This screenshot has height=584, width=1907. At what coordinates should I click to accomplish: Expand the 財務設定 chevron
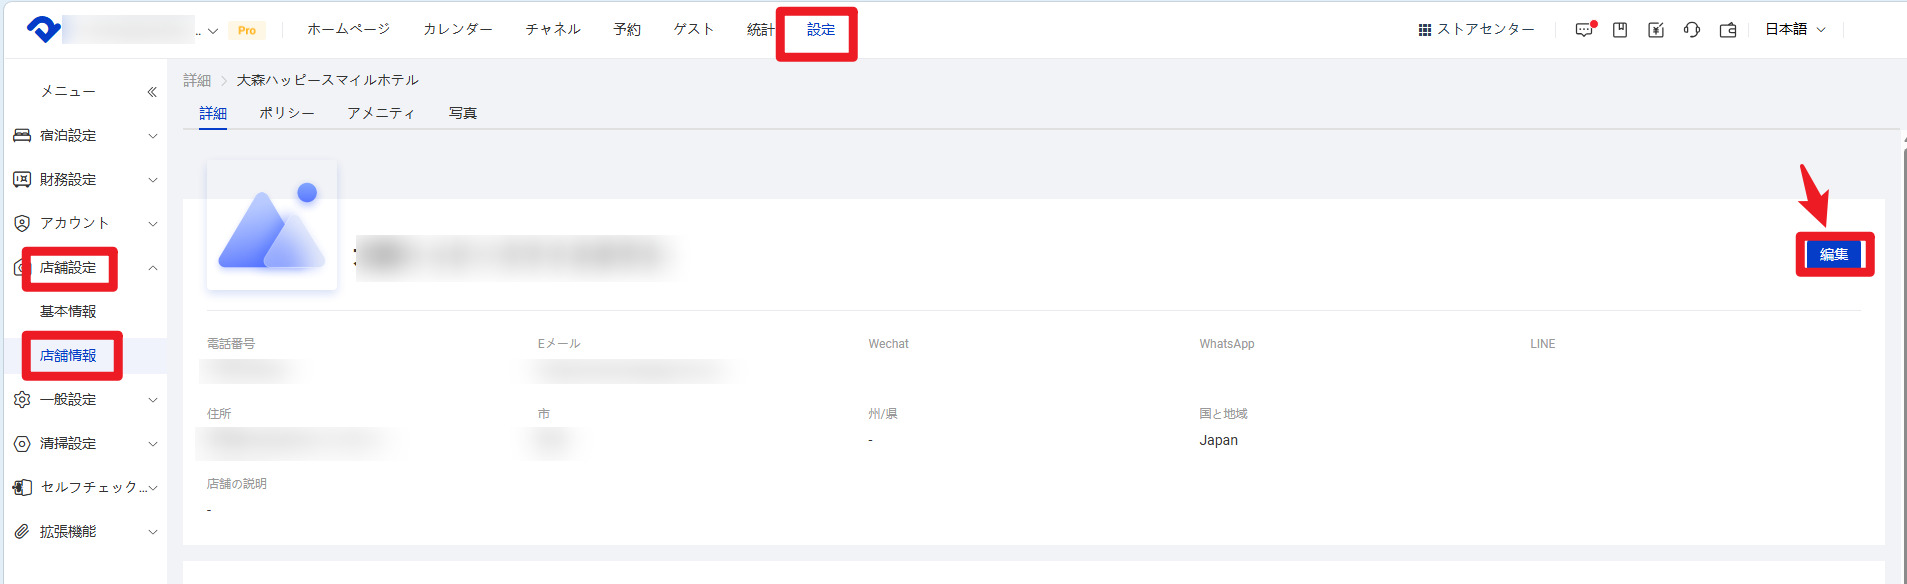pyautogui.click(x=153, y=180)
